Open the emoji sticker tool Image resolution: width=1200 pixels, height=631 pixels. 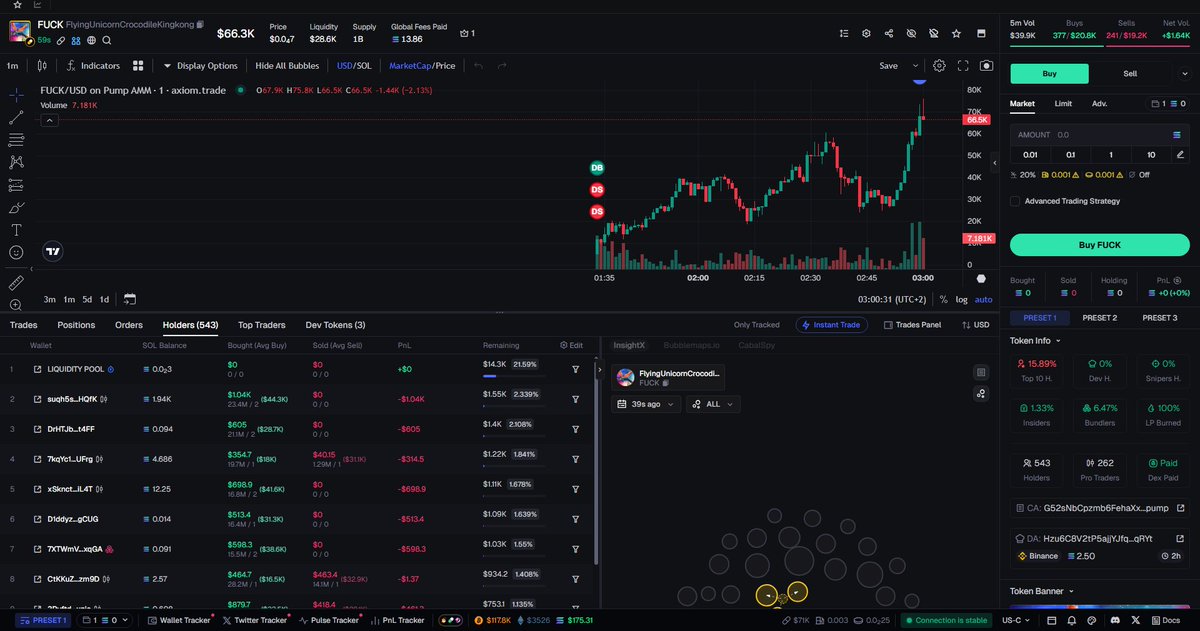[x=16, y=253]
